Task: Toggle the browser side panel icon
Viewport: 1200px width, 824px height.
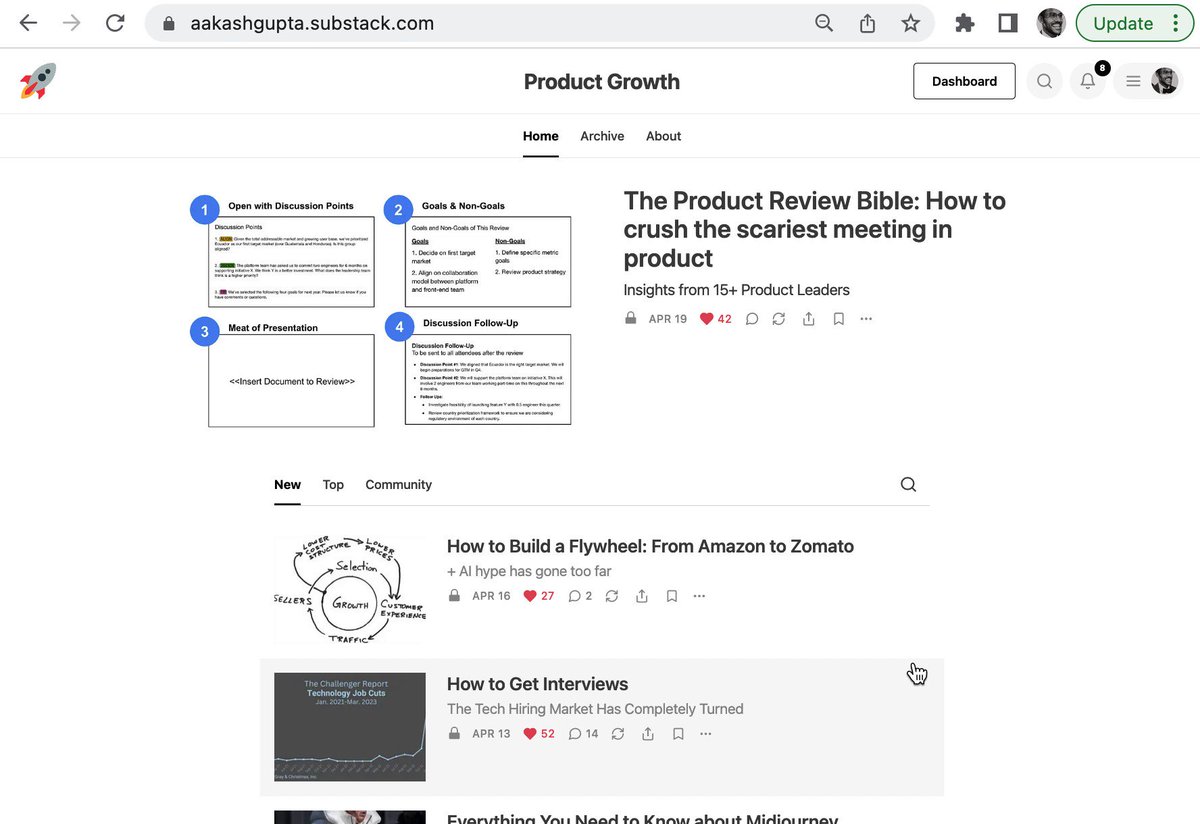Action: click(1008, 23)
